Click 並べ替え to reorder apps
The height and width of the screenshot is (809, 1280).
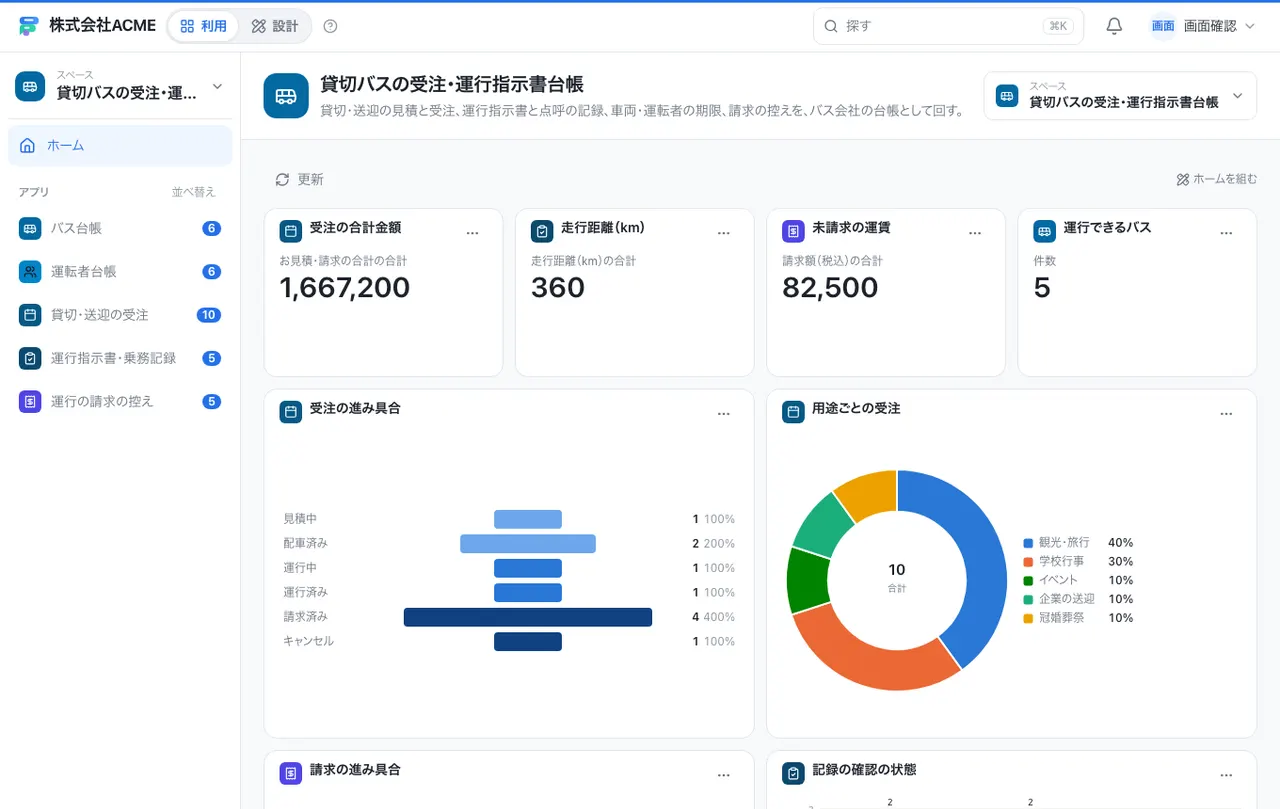tap(193, 192)
